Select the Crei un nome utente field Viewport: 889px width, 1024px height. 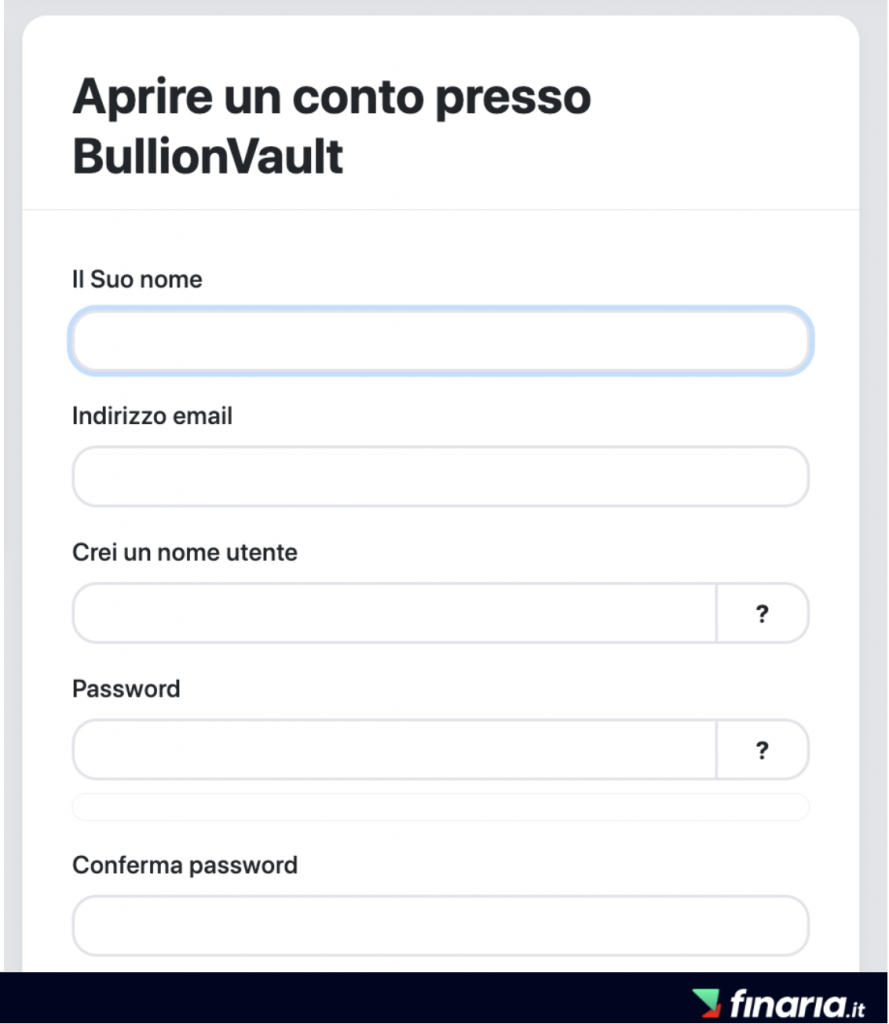(x=395, y=613)
